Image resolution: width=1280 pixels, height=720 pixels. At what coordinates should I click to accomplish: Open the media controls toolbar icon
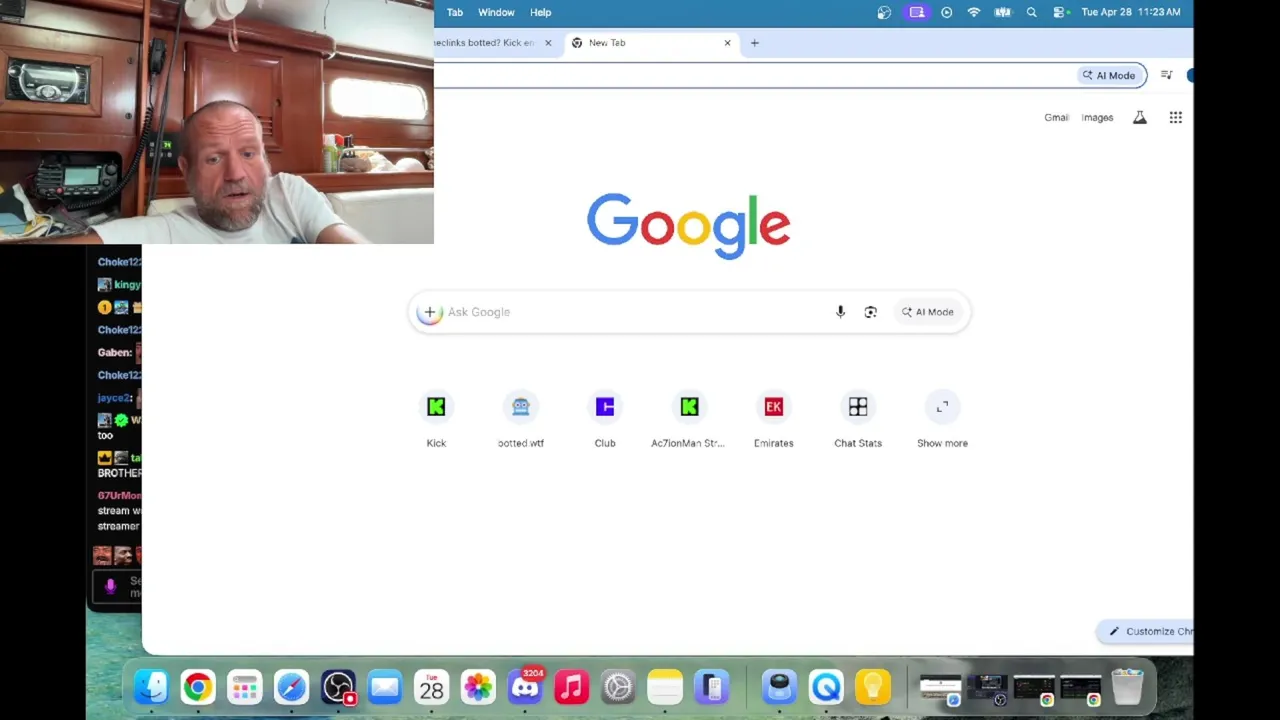click(1166, 75)
